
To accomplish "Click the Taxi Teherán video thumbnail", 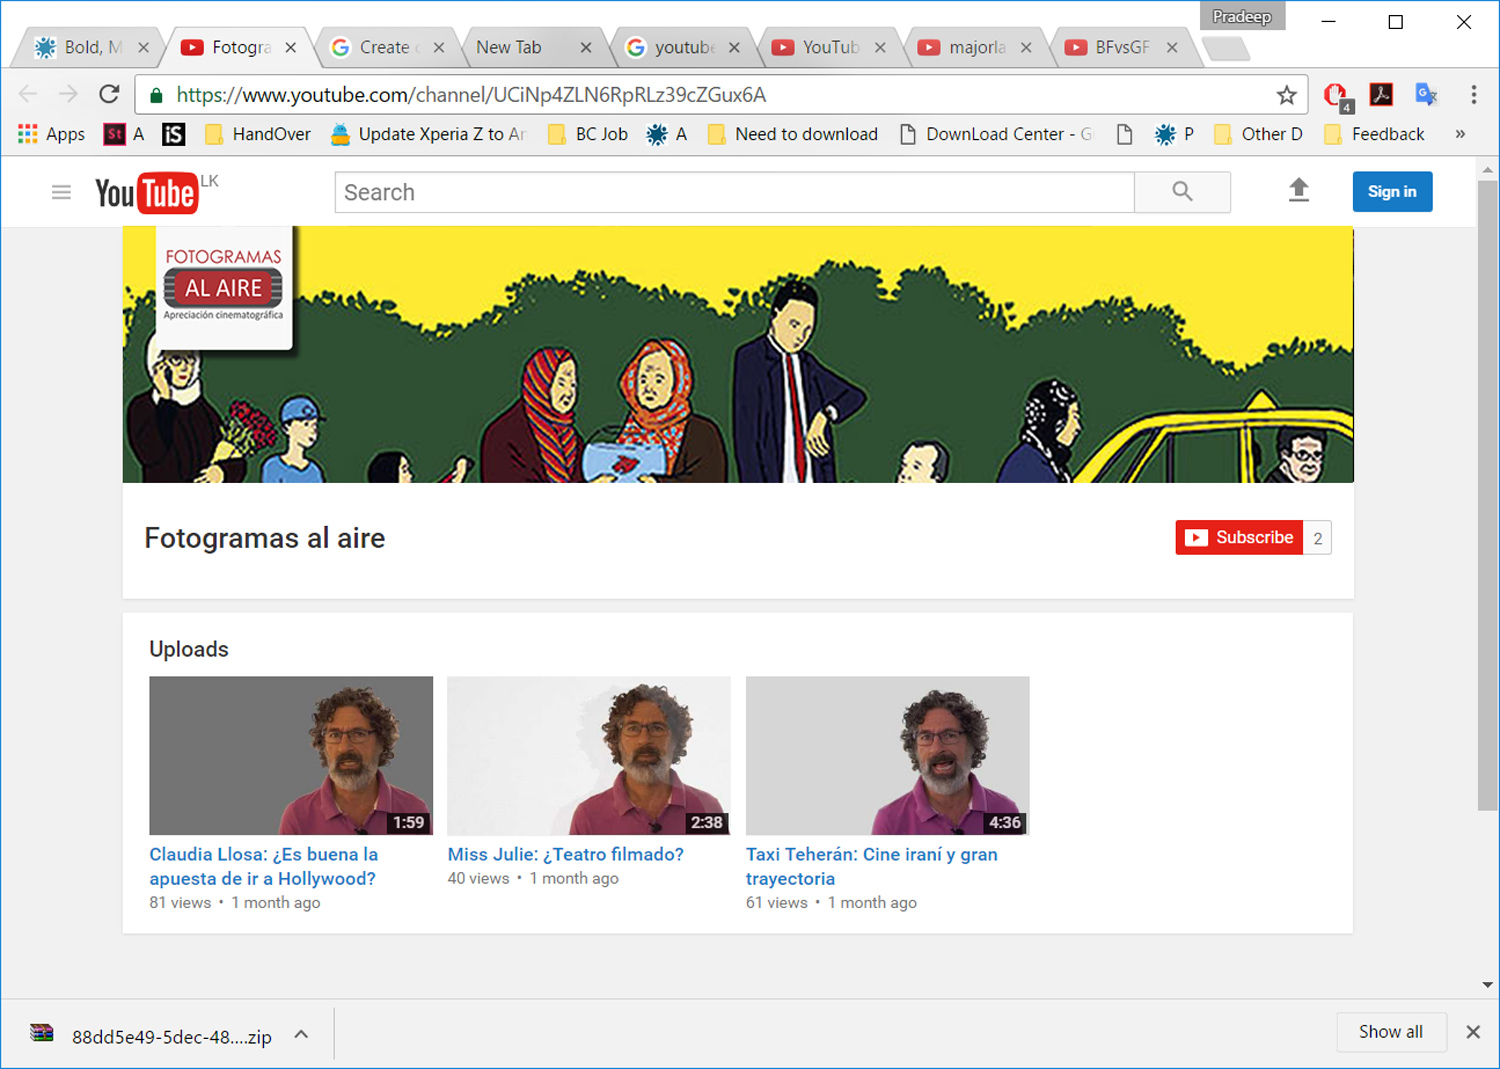I will point(887,755).
